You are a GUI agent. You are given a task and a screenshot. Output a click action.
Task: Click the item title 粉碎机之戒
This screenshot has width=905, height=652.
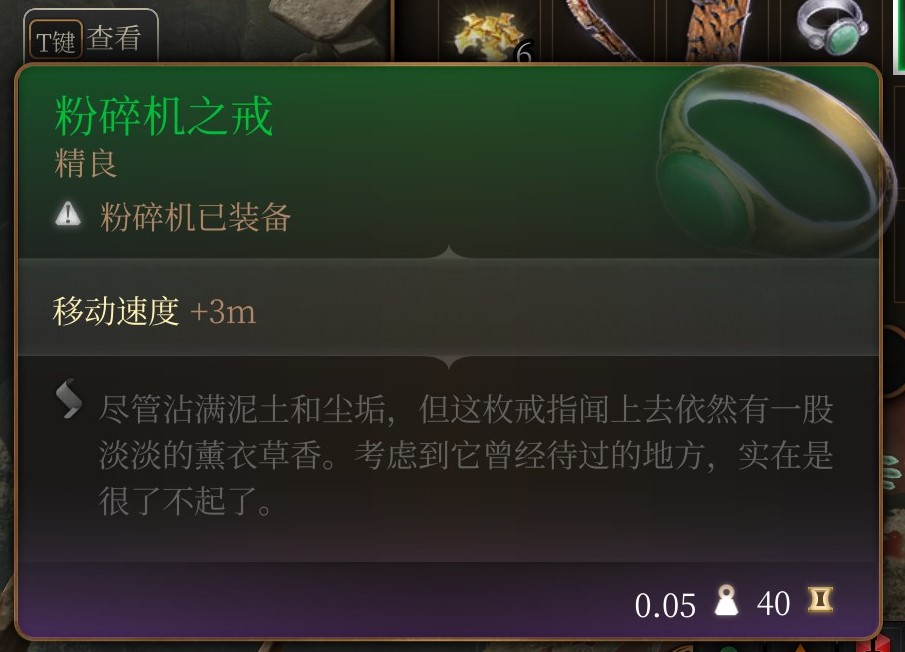pyautogui.click(x=163, y=117)
